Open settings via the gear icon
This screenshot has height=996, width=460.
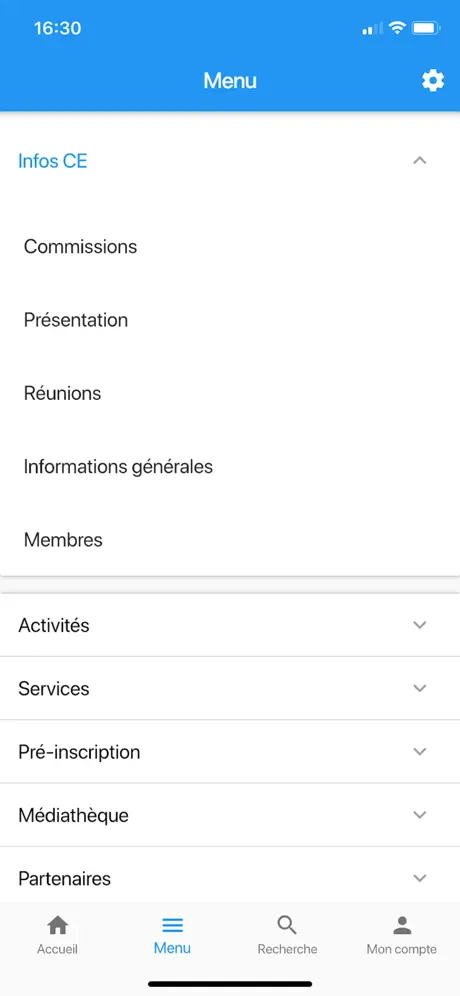point(433,81)
